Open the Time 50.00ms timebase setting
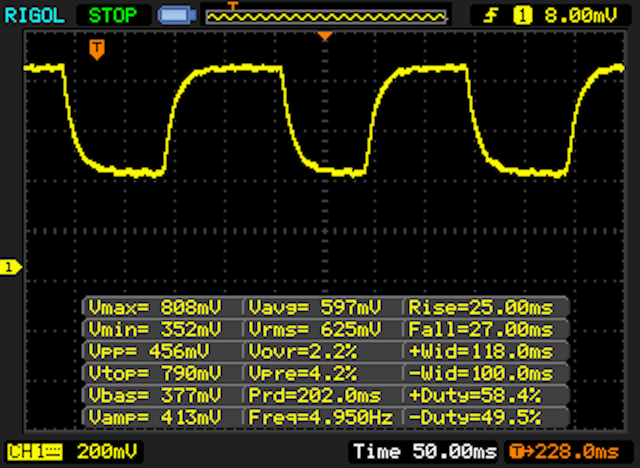The image size is (640, 468). pyautogui.click(x=424, y=452)
